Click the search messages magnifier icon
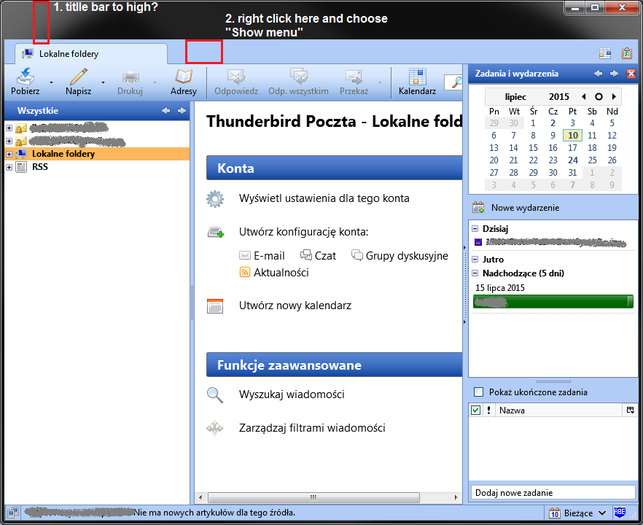 (215, 395)
